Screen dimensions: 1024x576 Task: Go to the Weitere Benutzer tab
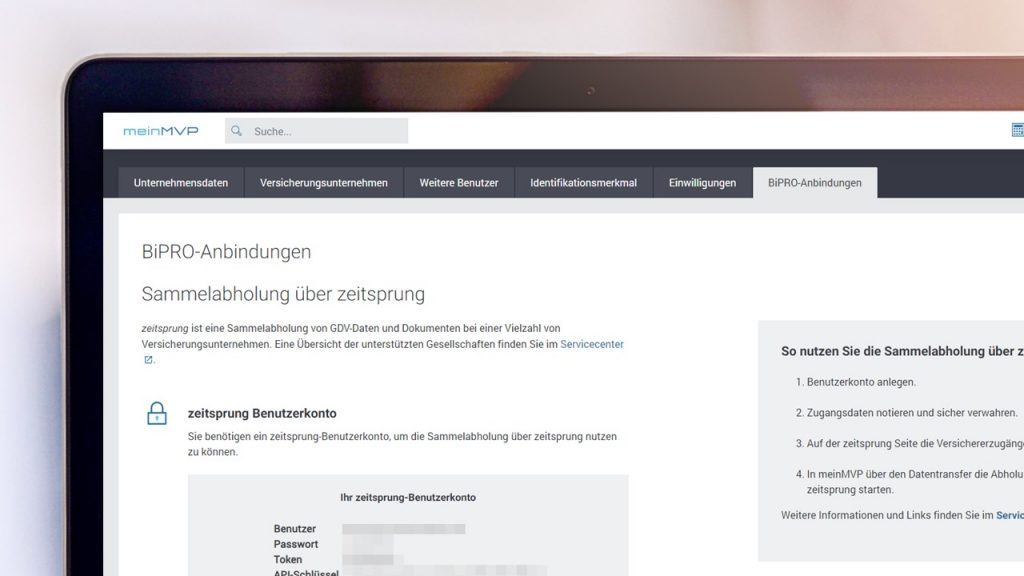point(458,183)
